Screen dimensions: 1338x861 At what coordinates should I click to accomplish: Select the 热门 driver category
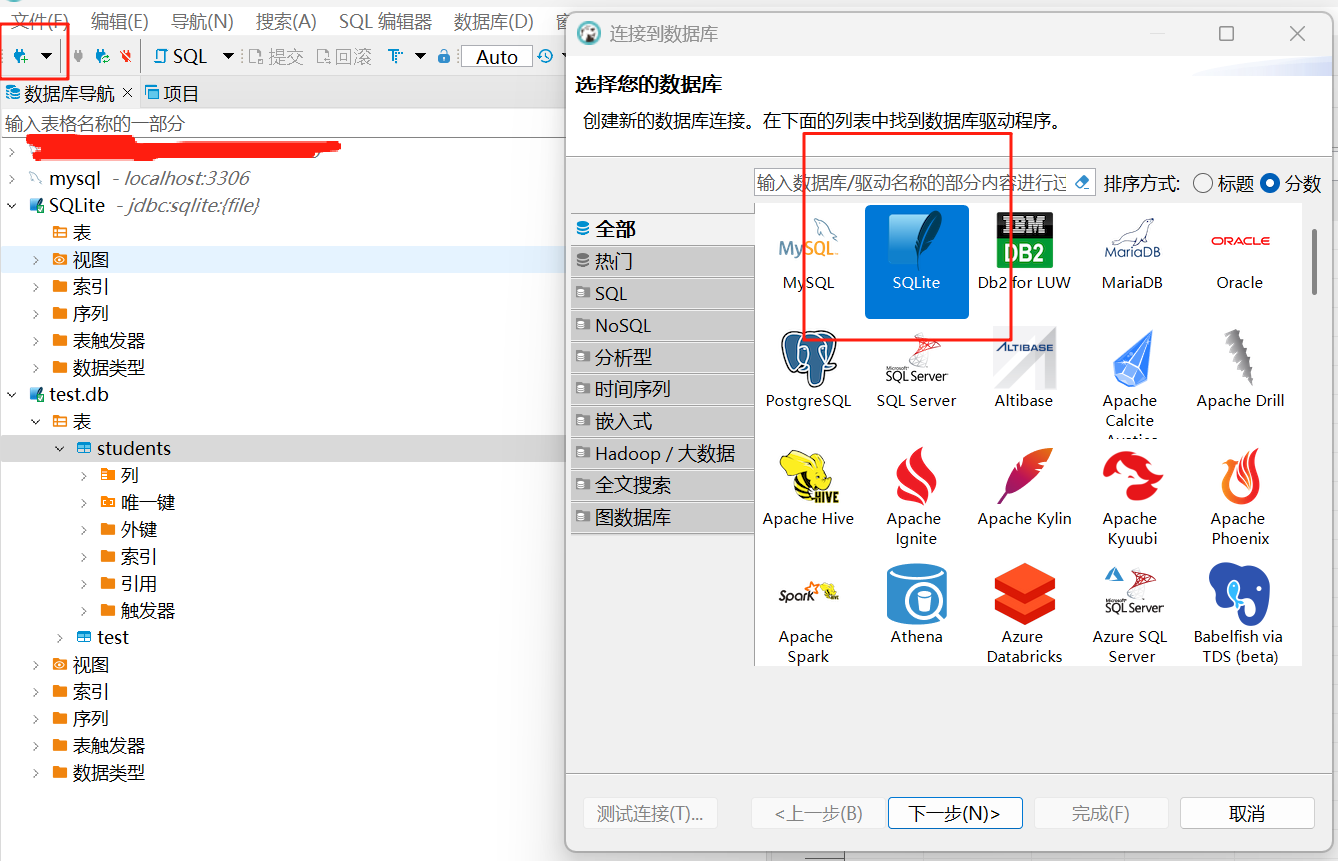[662, 261]
